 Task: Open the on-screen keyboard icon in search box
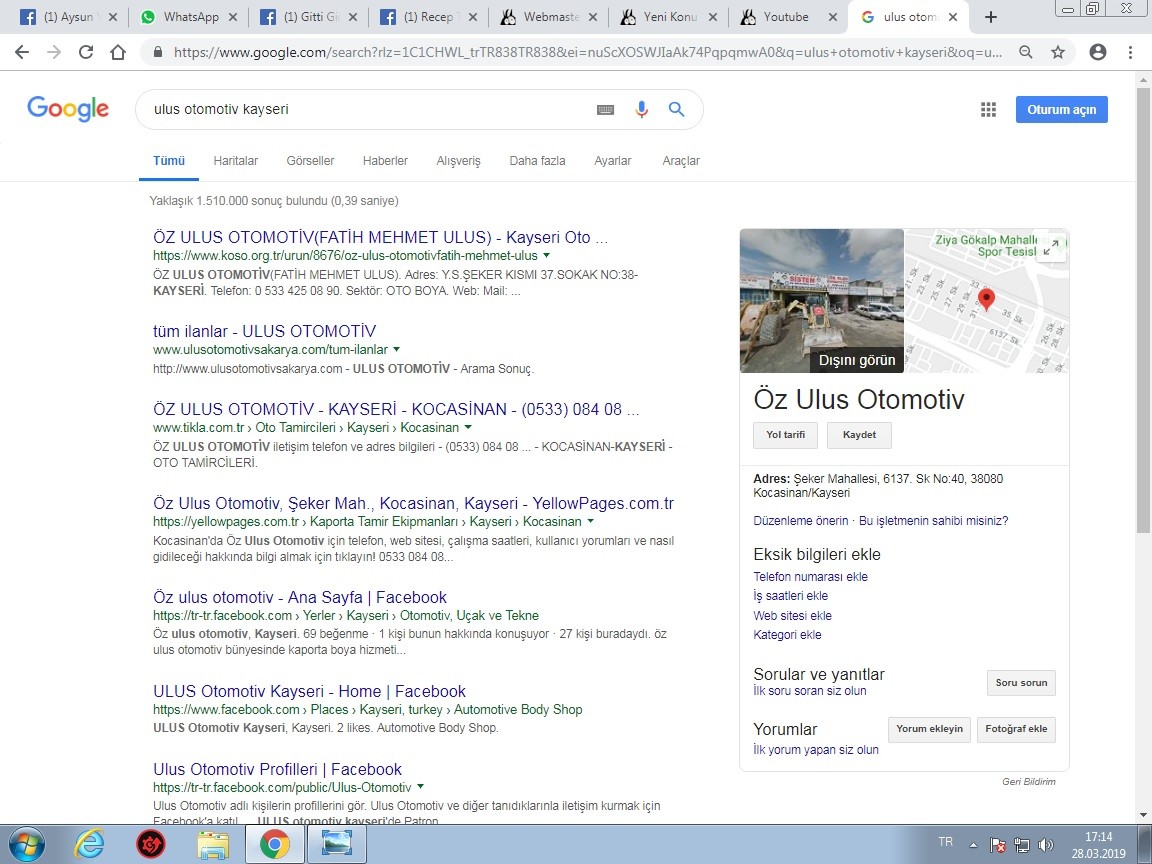605,109
